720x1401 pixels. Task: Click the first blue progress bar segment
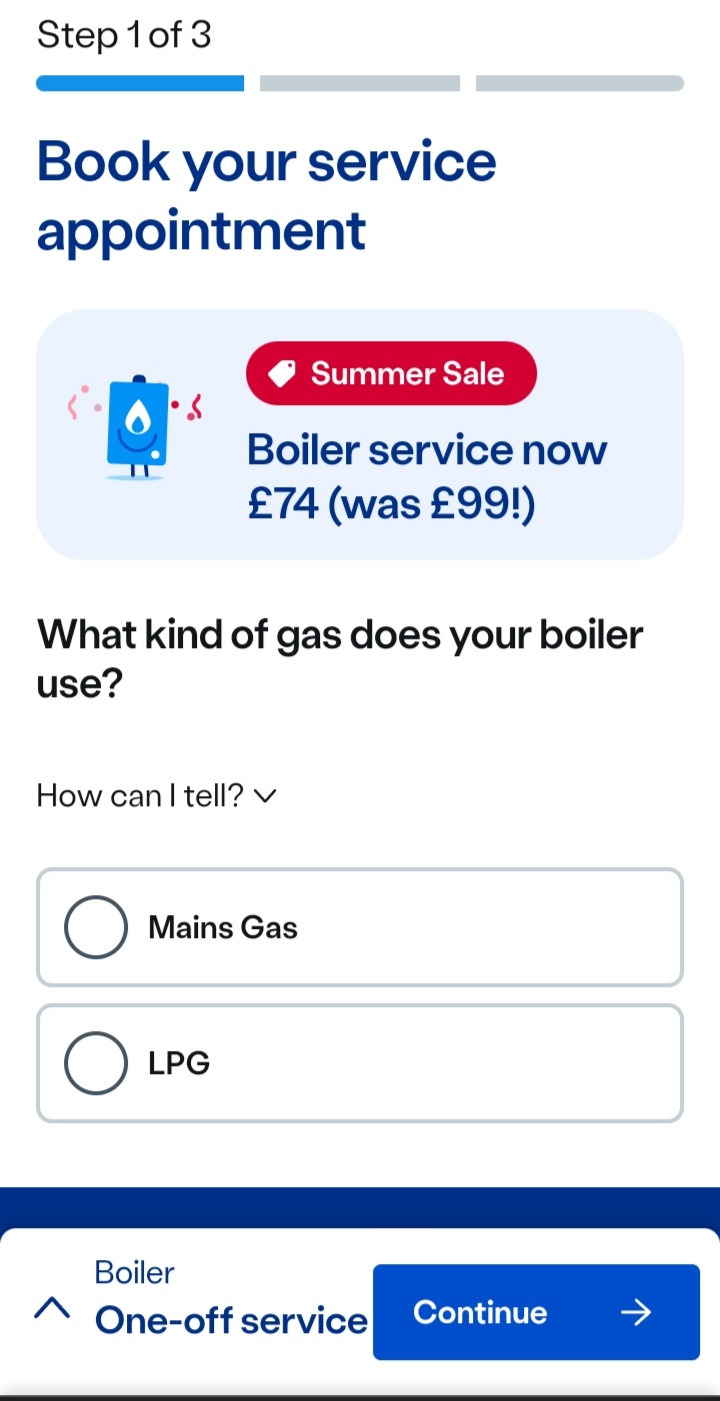140,83
